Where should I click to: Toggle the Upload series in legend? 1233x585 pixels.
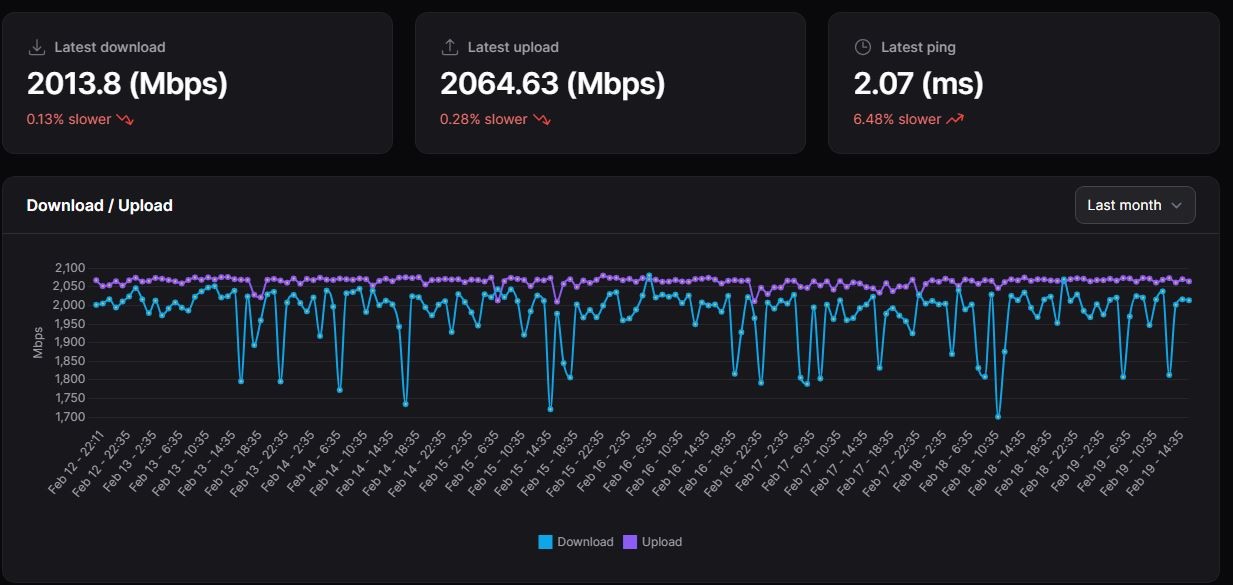point(661,542)
